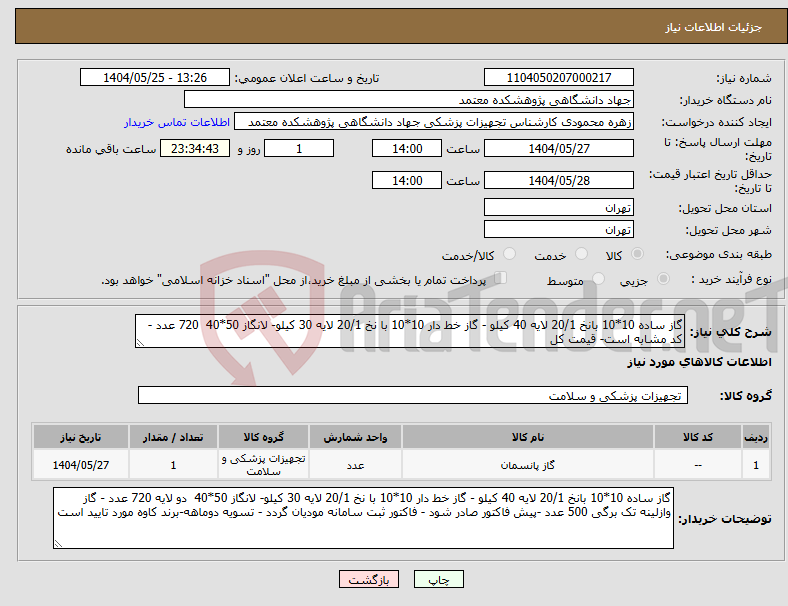Screen dimensions: 788x606
Task: Click the گروه کالا field تجهیزات پزشکی و سلامت
Action: (413, 395)
